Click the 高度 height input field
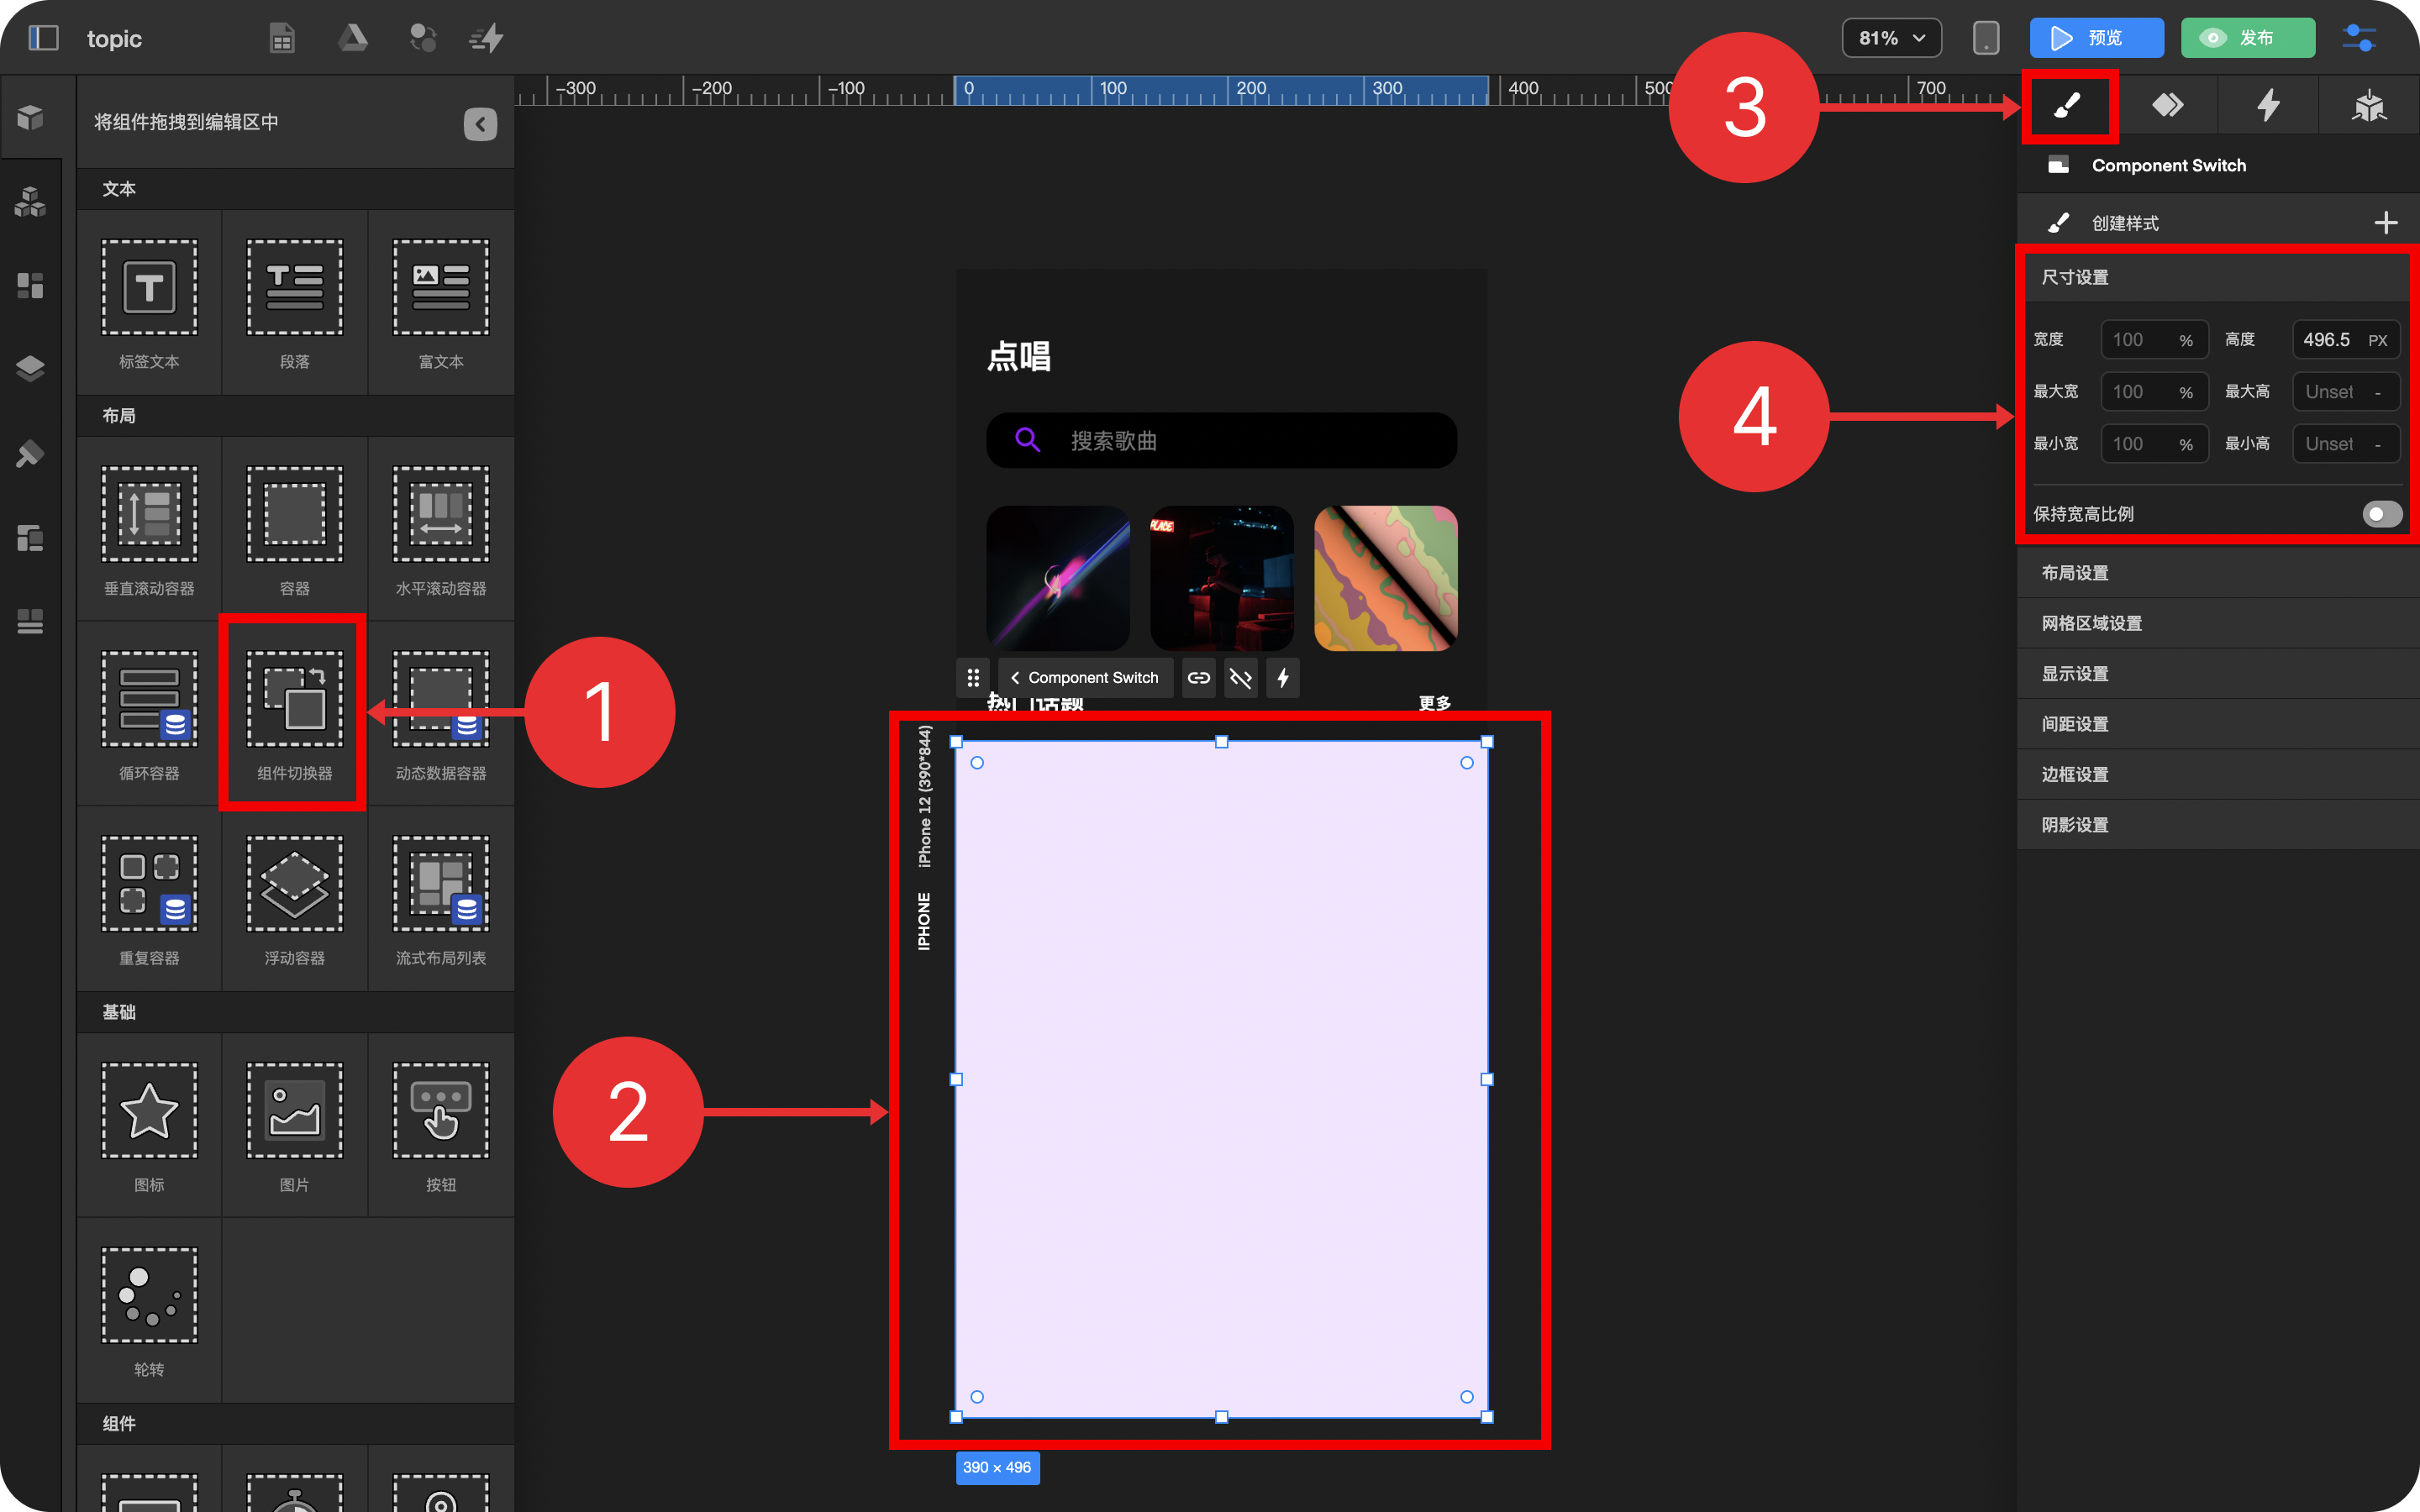 (2345, 340)
